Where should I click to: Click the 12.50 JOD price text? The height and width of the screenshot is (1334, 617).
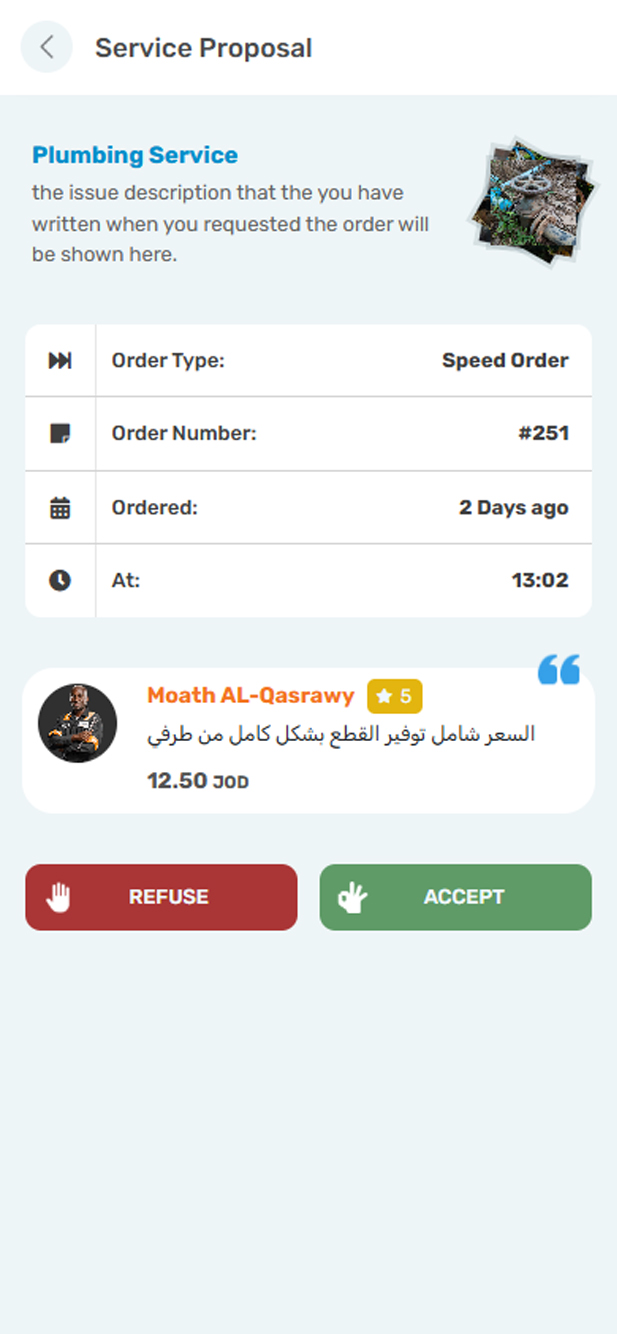click(x=197, y=780)
